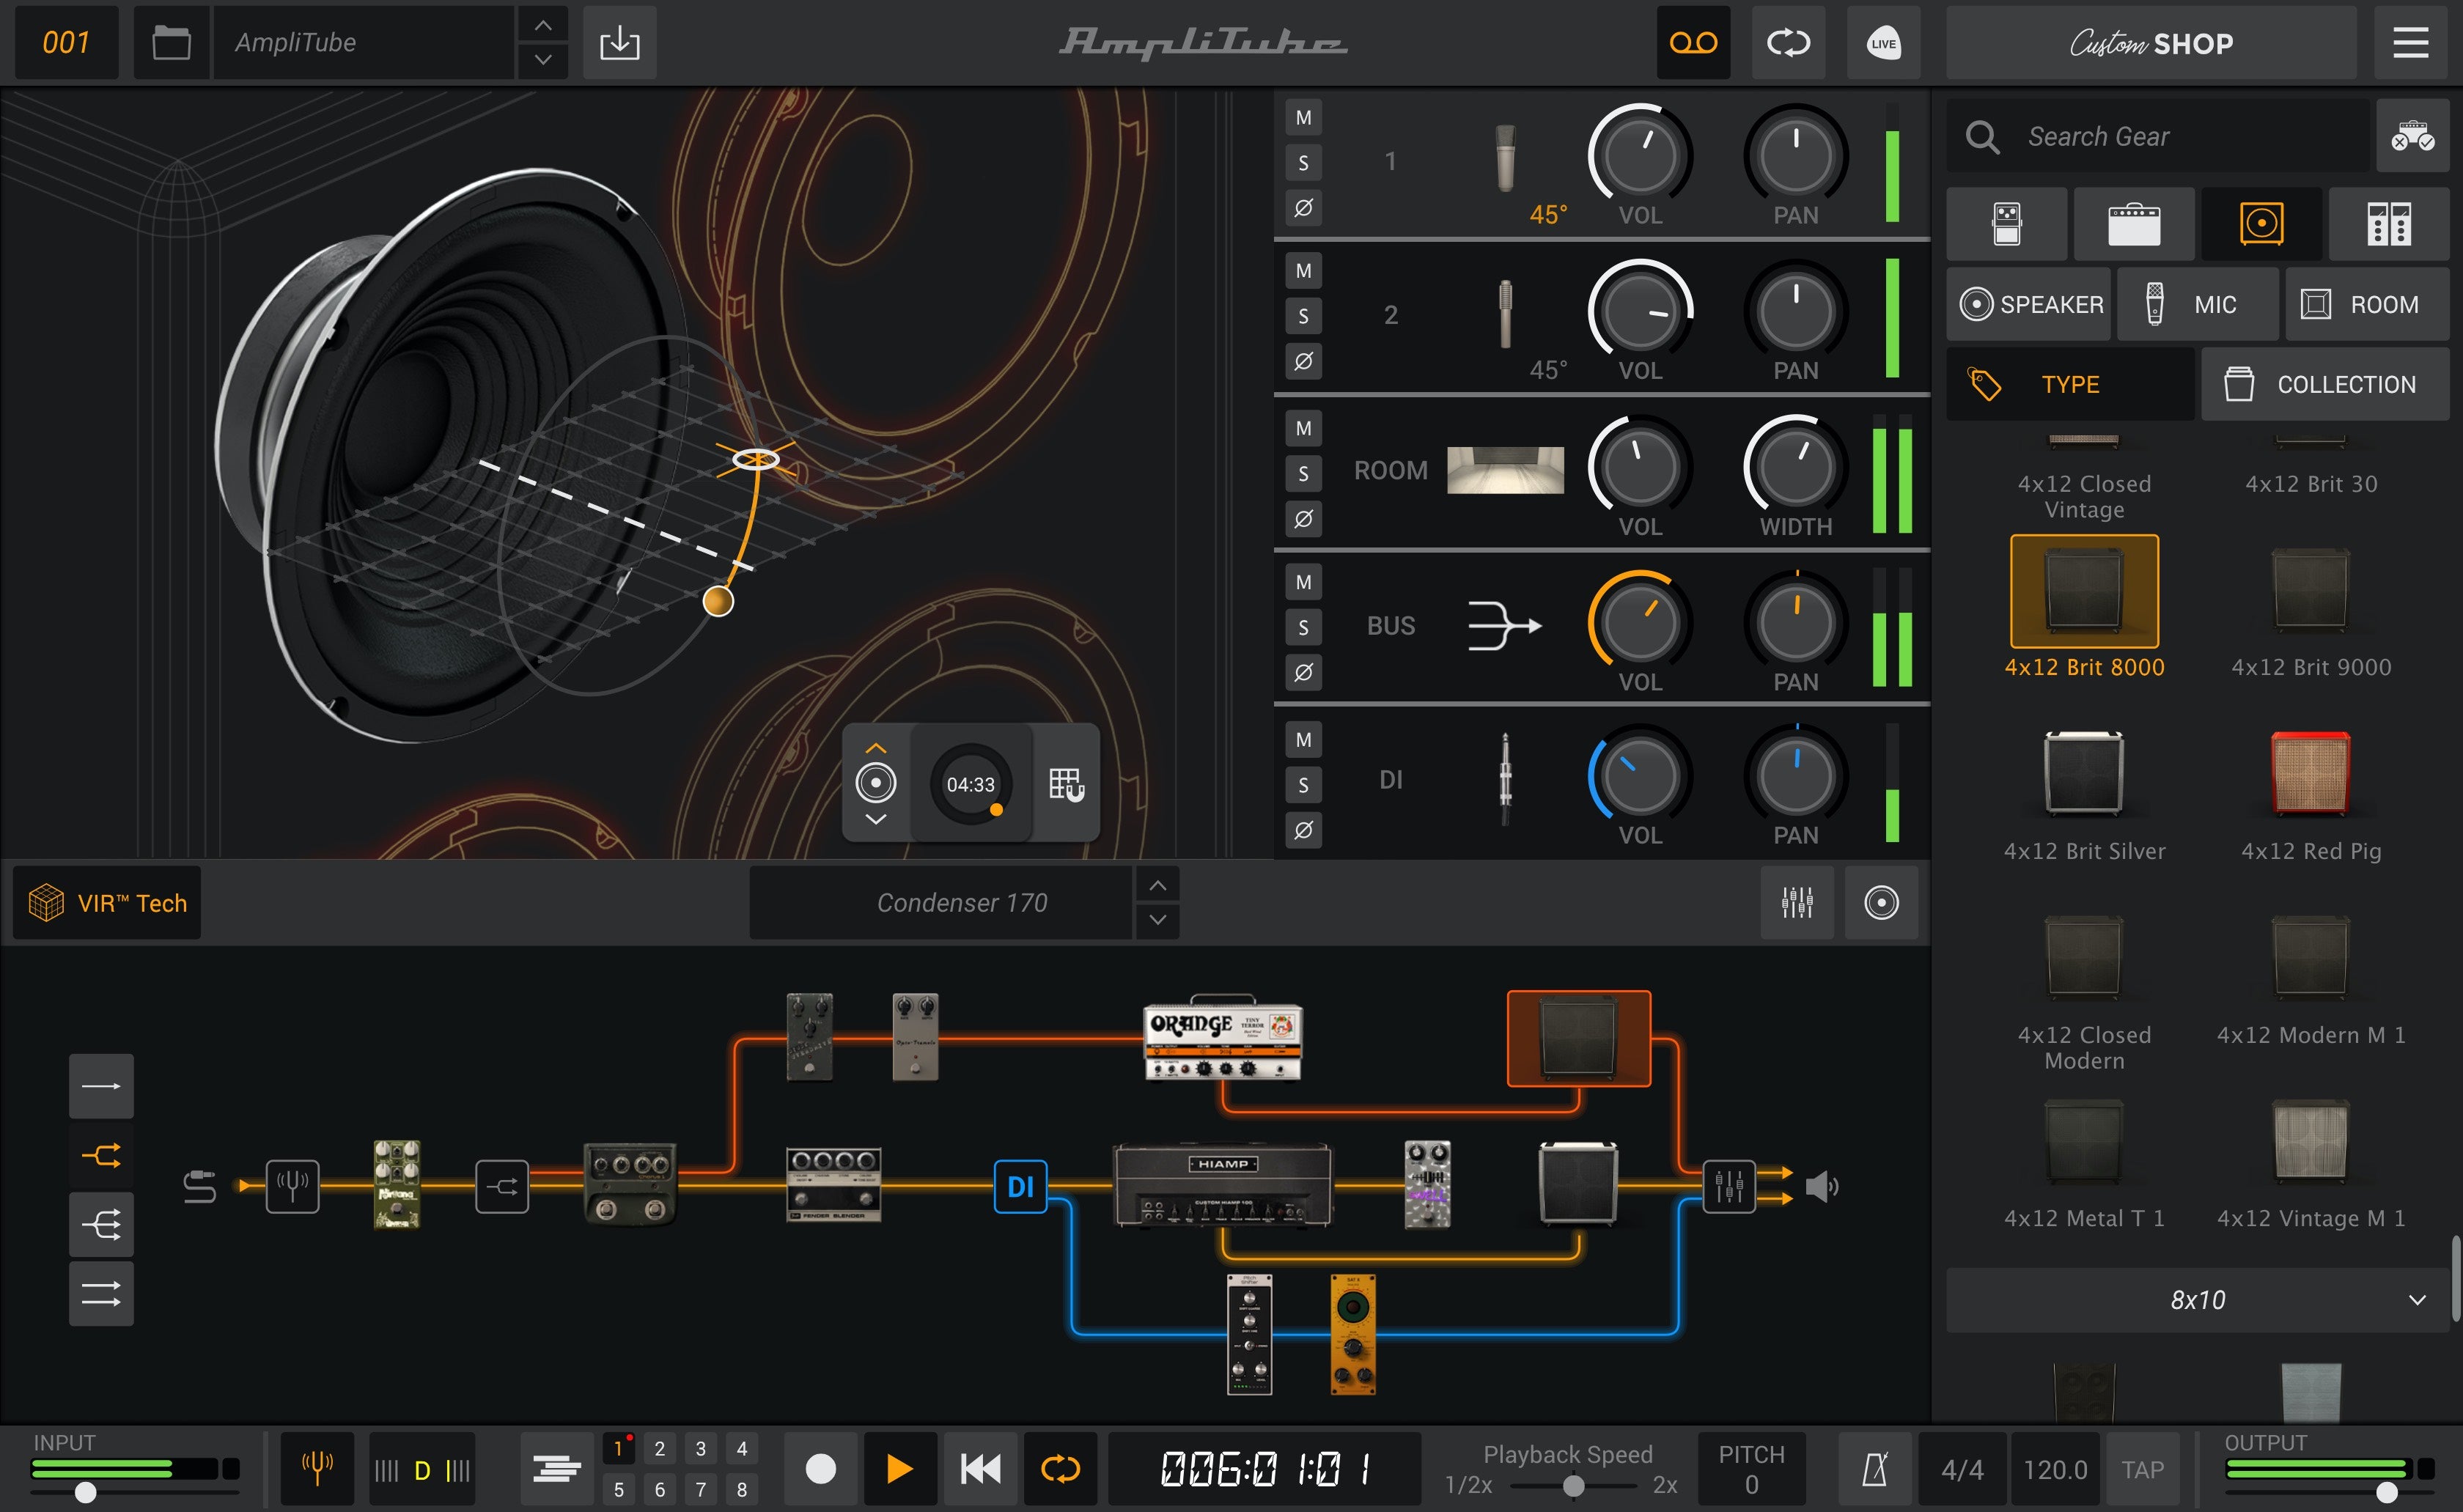This screenshot has width=2463, height=1512.
Task: Click the save preset download icon
Action: 620,43
